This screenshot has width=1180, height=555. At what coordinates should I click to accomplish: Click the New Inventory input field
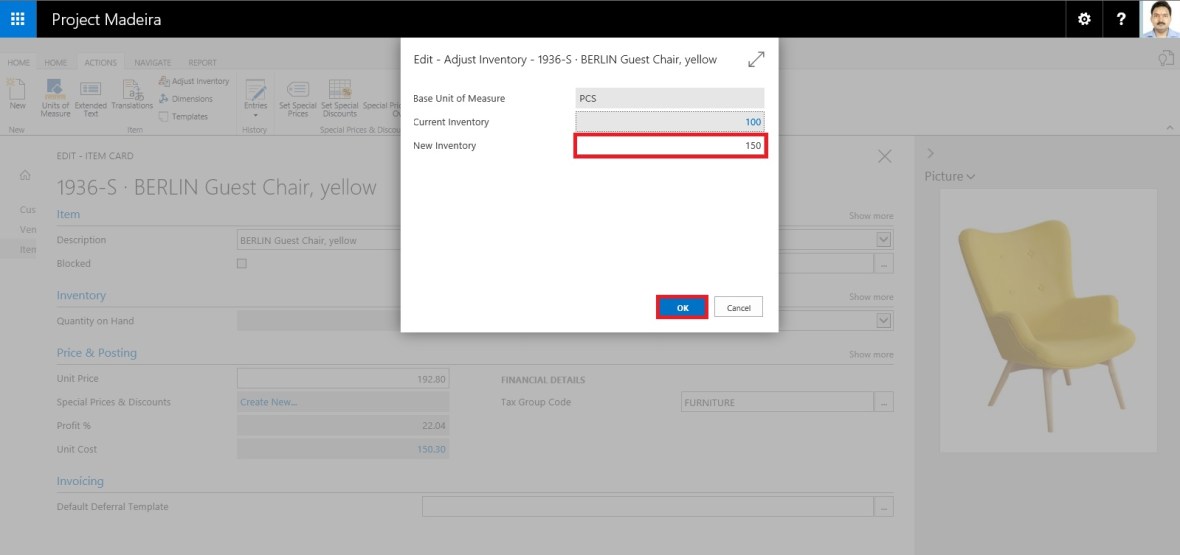point(670,146)
